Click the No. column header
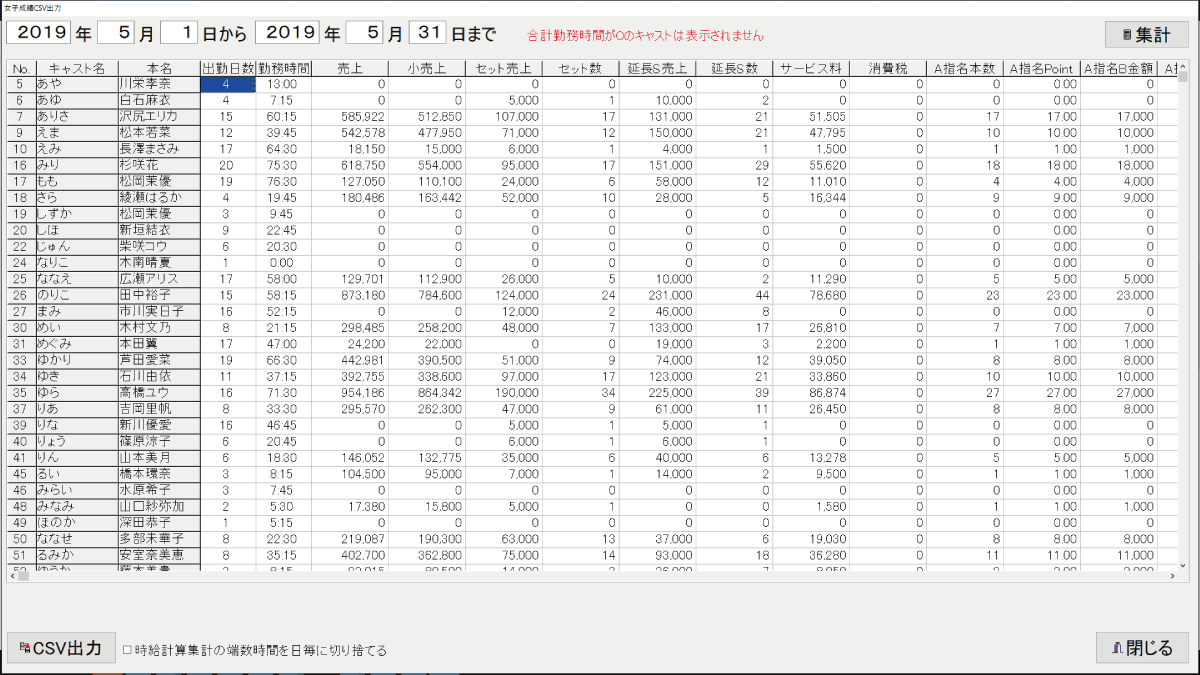 pyautogui.click(x=21, y=69)
